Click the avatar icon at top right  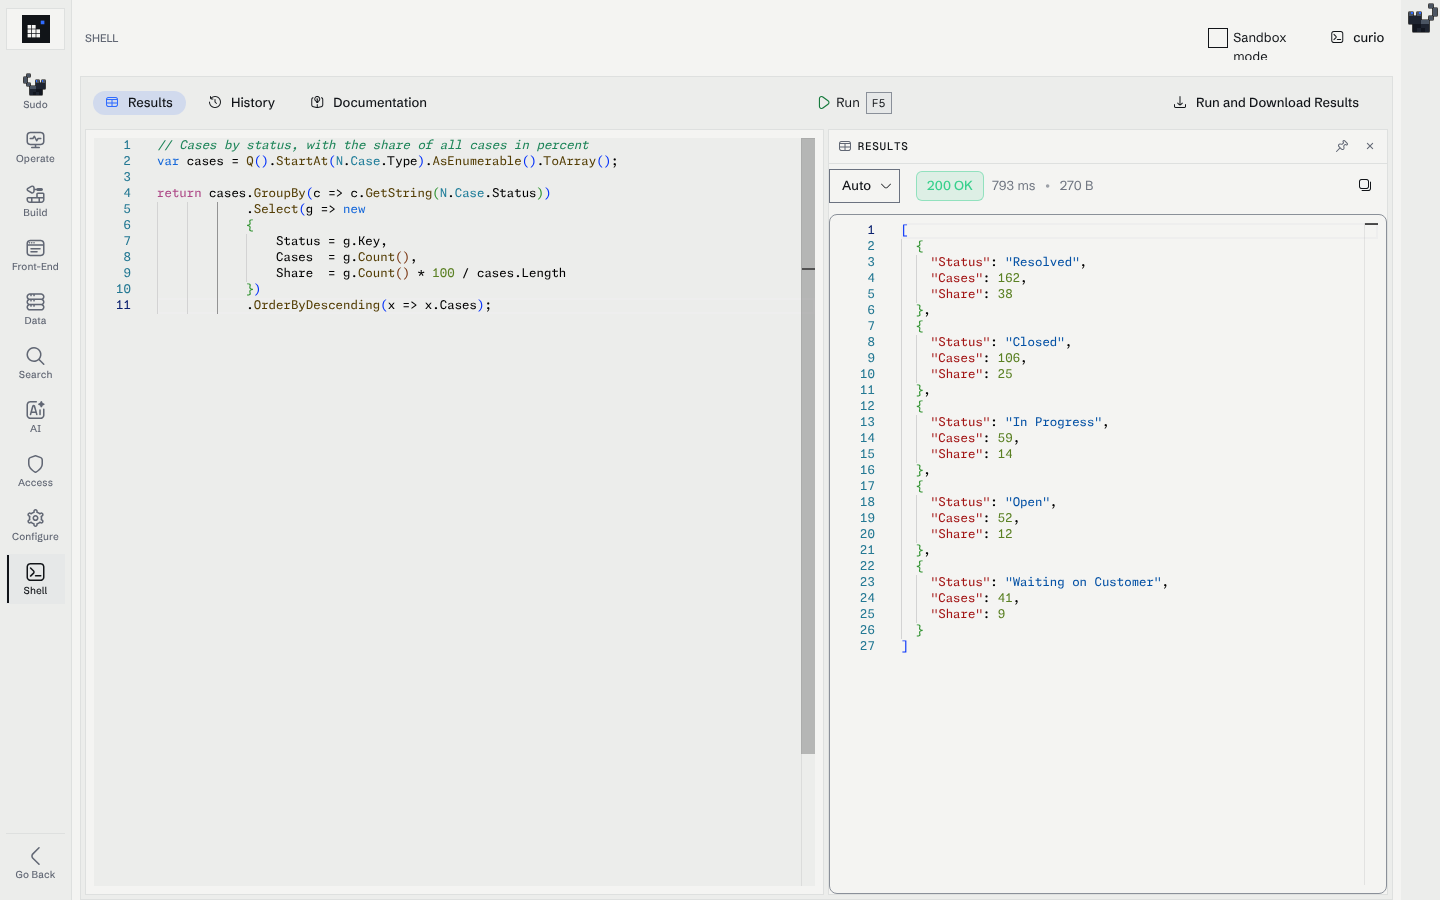(1422, 20)
